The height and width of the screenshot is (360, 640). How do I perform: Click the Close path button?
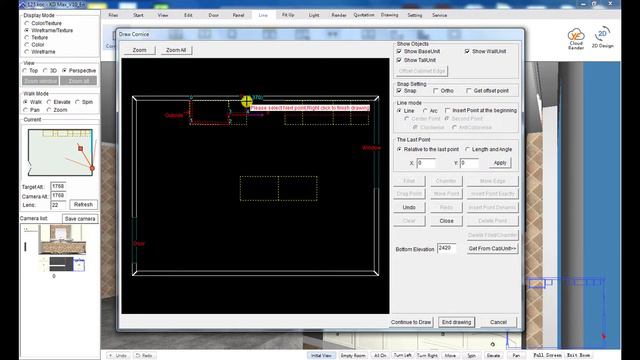(446, 221)
